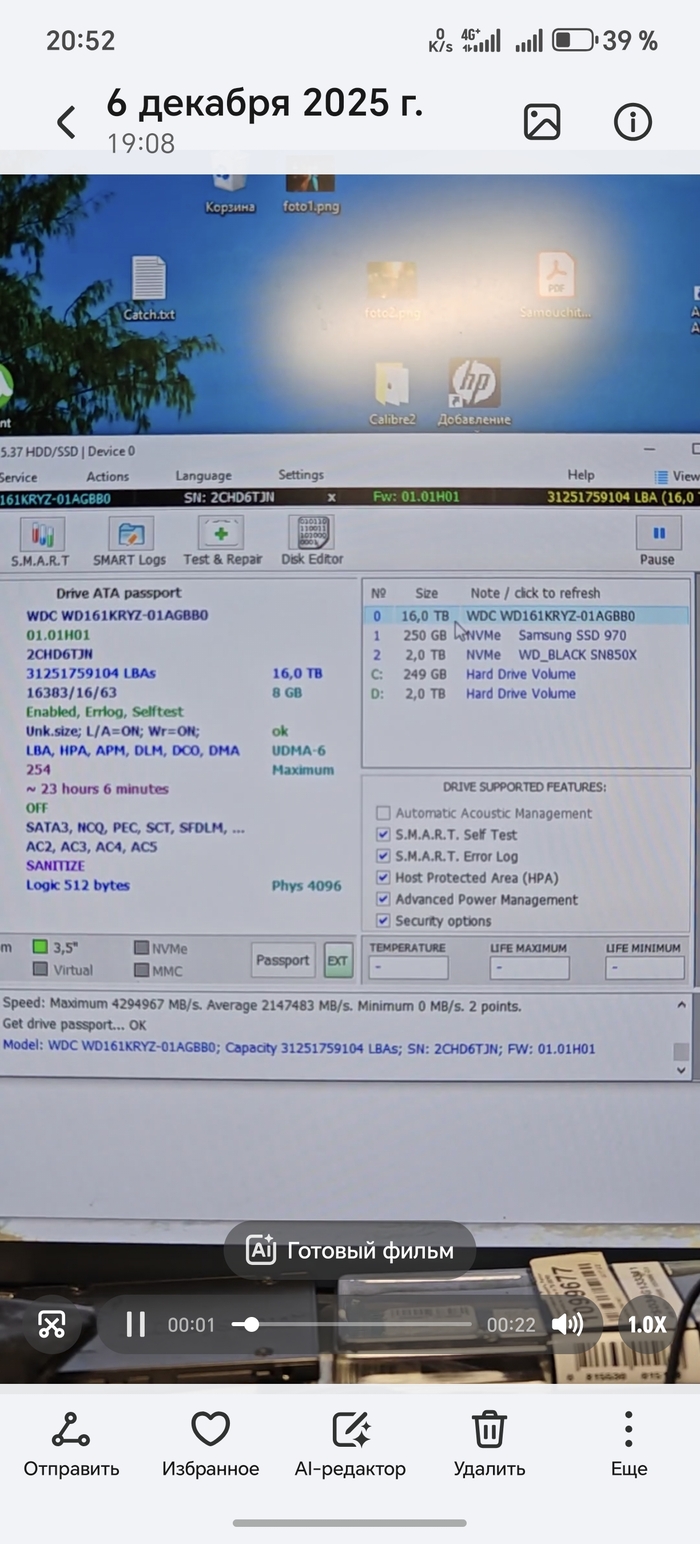Open the S.M.A.R.T toolbar icon

[x=40, y=543]
